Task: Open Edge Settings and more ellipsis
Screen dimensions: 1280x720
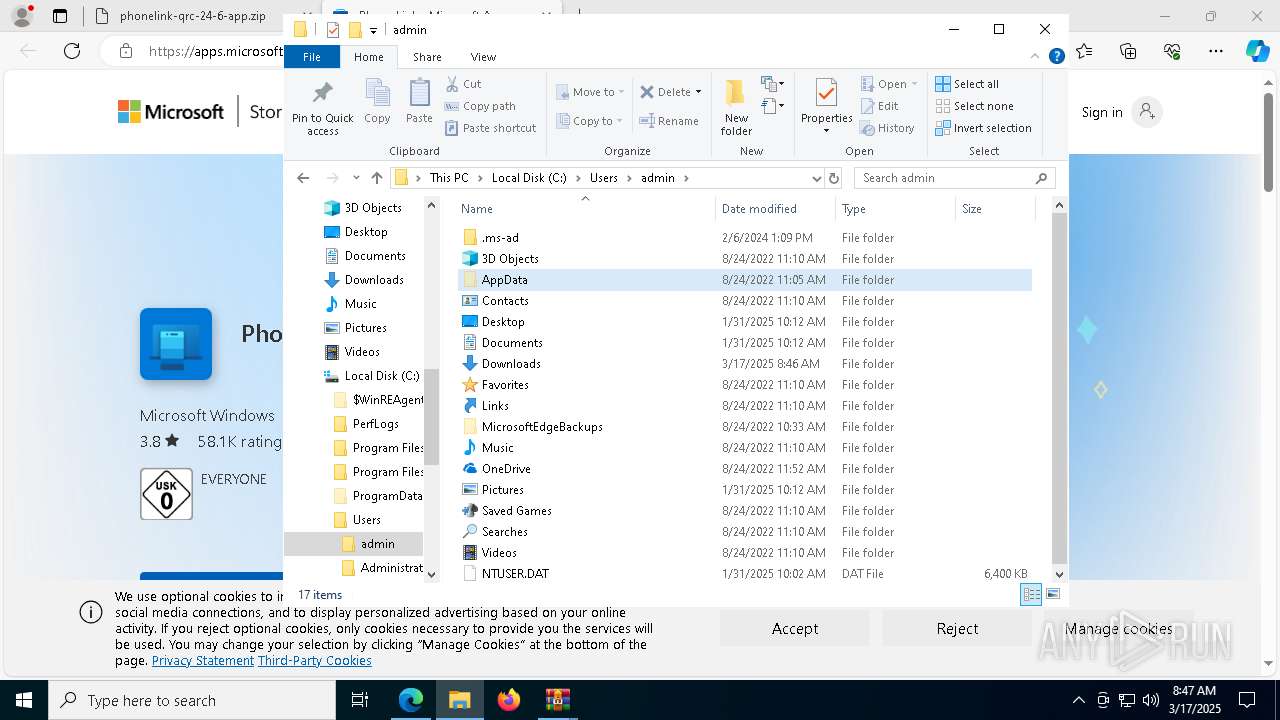Action: (x=1216, y=51)
